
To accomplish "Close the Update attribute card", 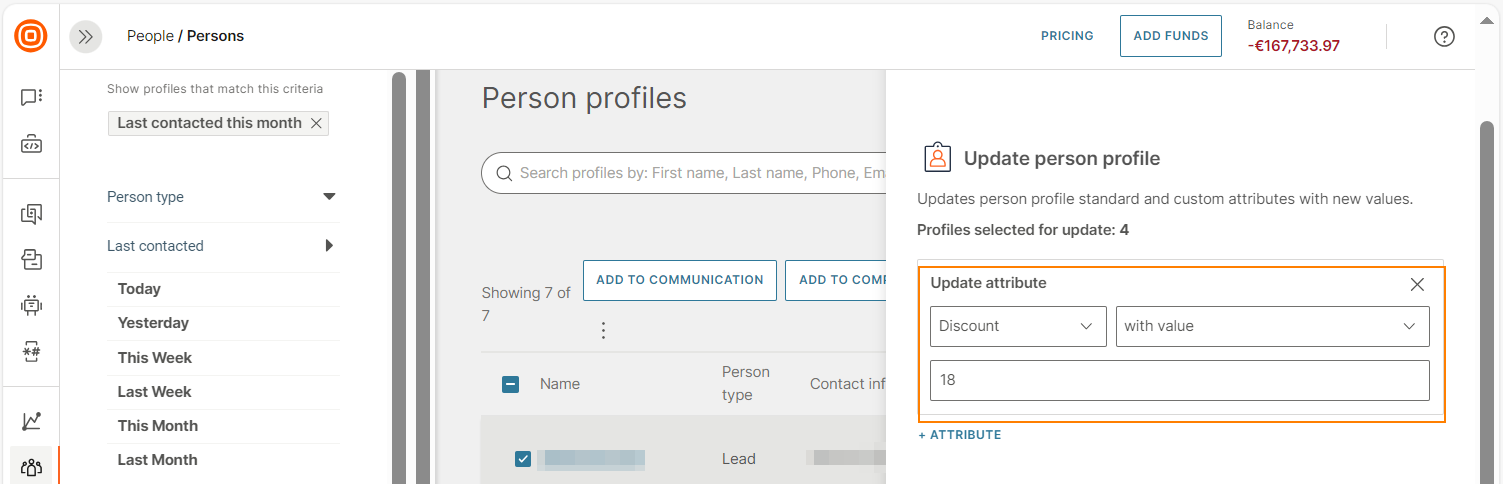I will 1417,284.
